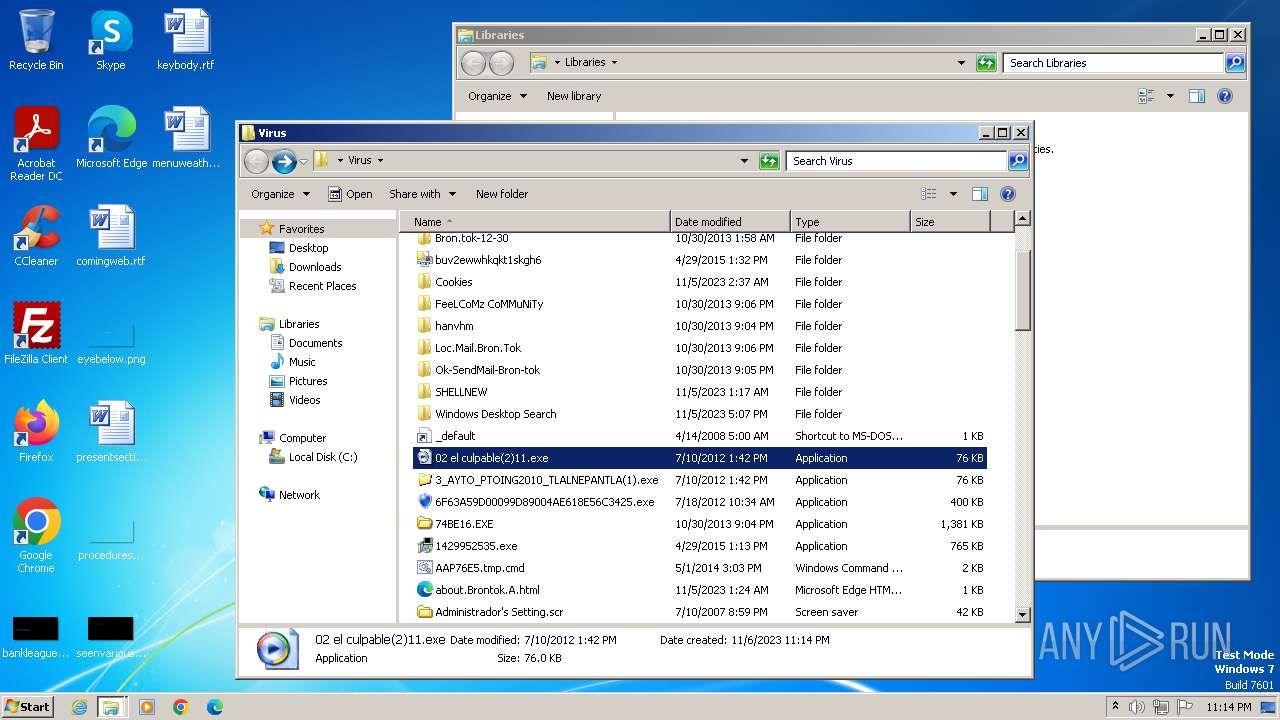1280x720 pixels.
Task: Toggle the preview pane in Virus window
Action: [x=980, y=194]
